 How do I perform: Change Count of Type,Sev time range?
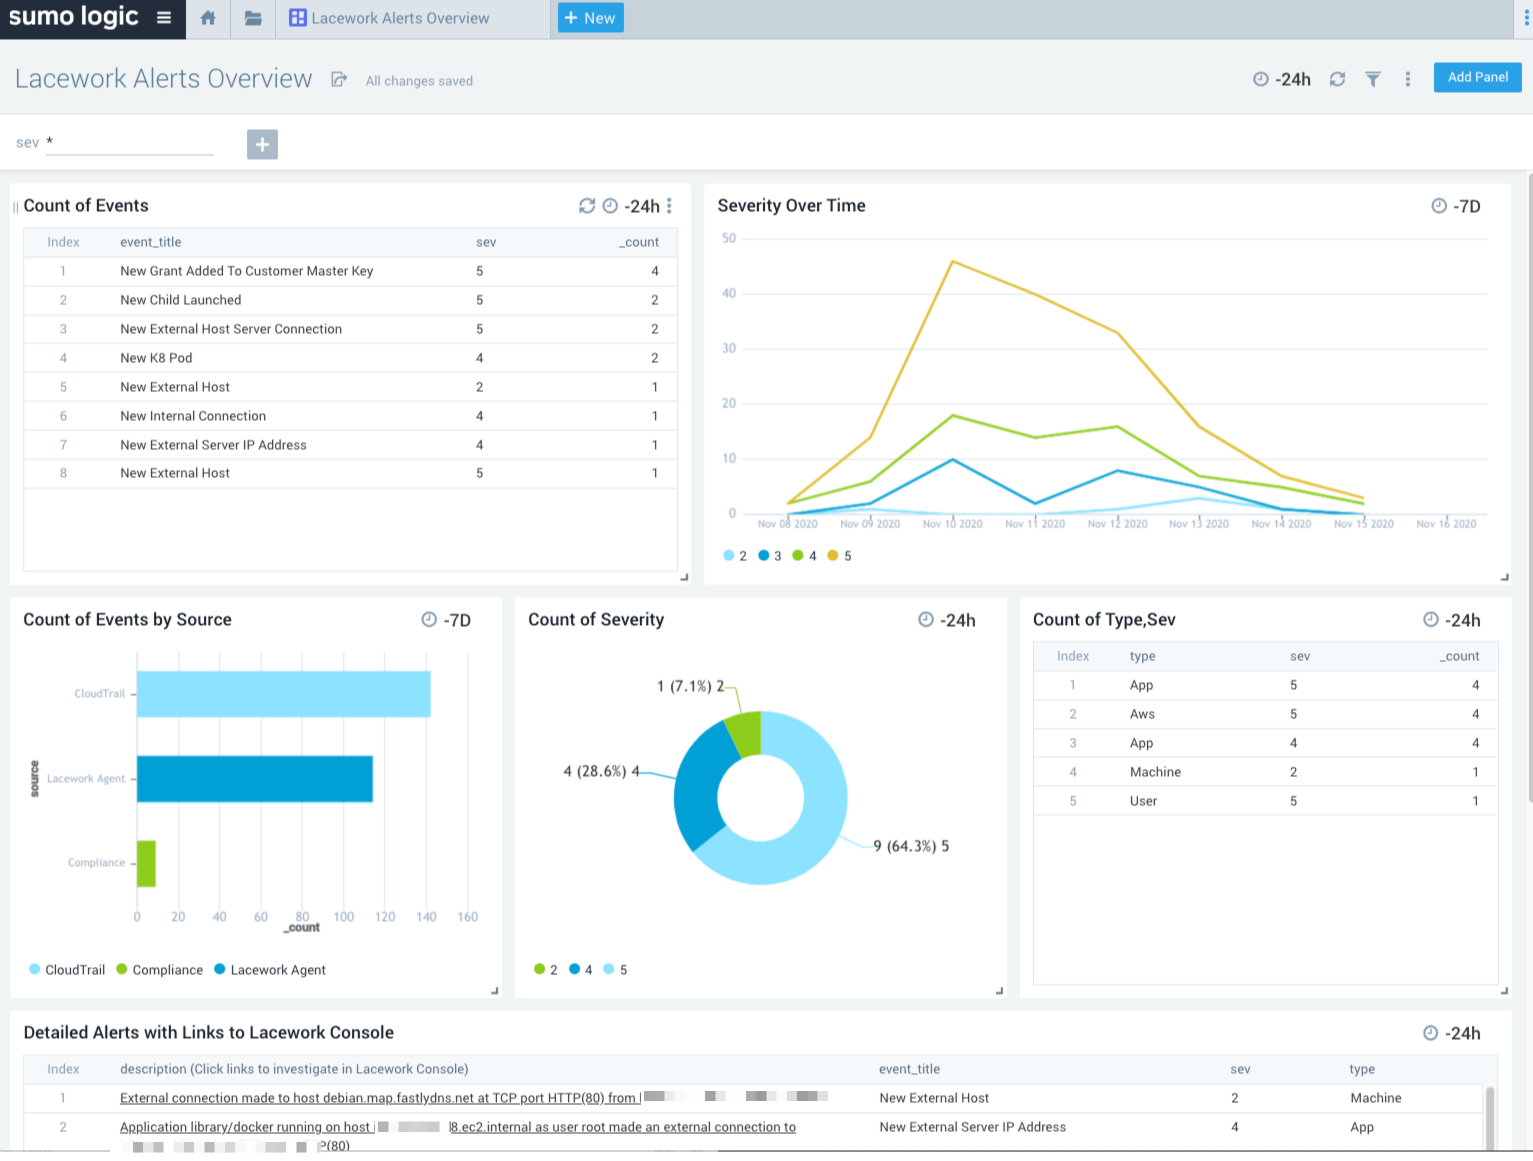1452,620
